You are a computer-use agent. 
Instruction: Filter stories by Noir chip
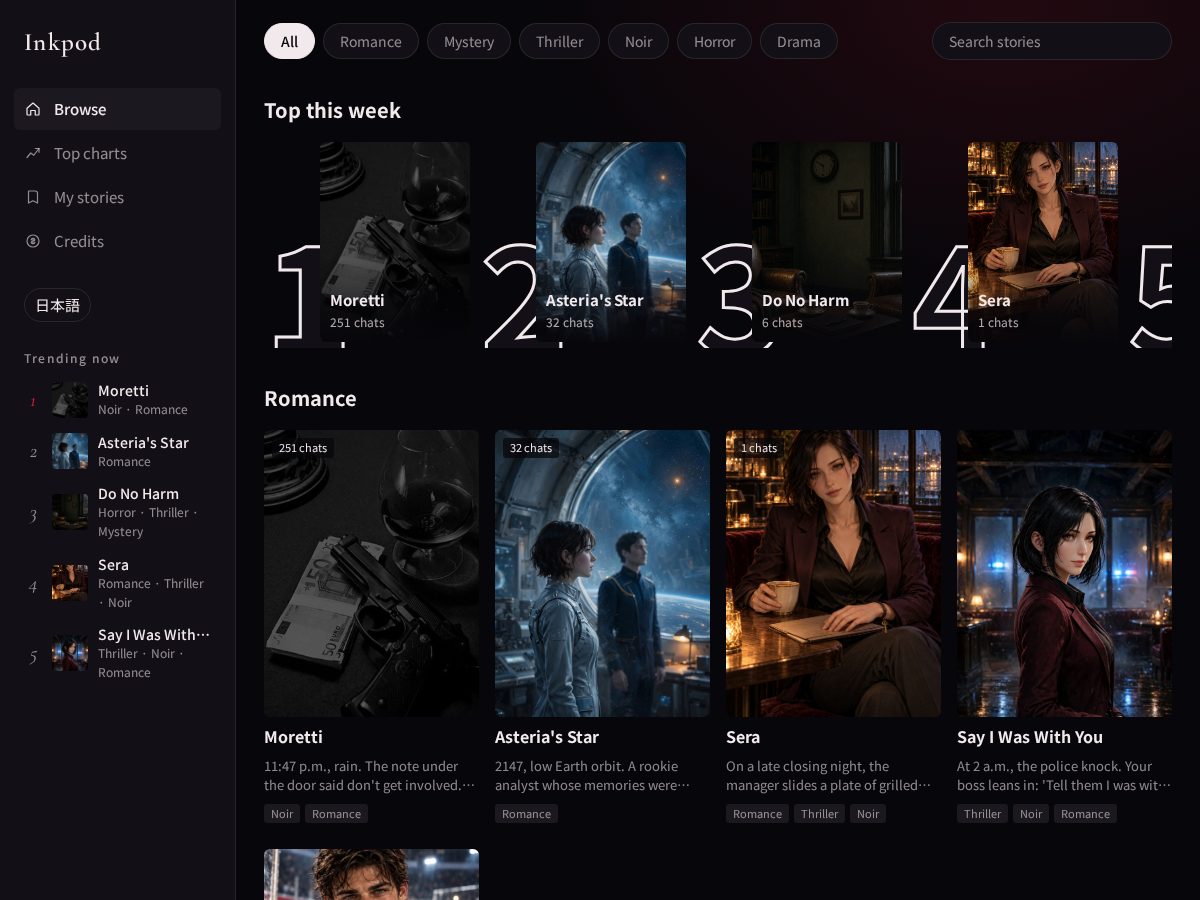638,41
